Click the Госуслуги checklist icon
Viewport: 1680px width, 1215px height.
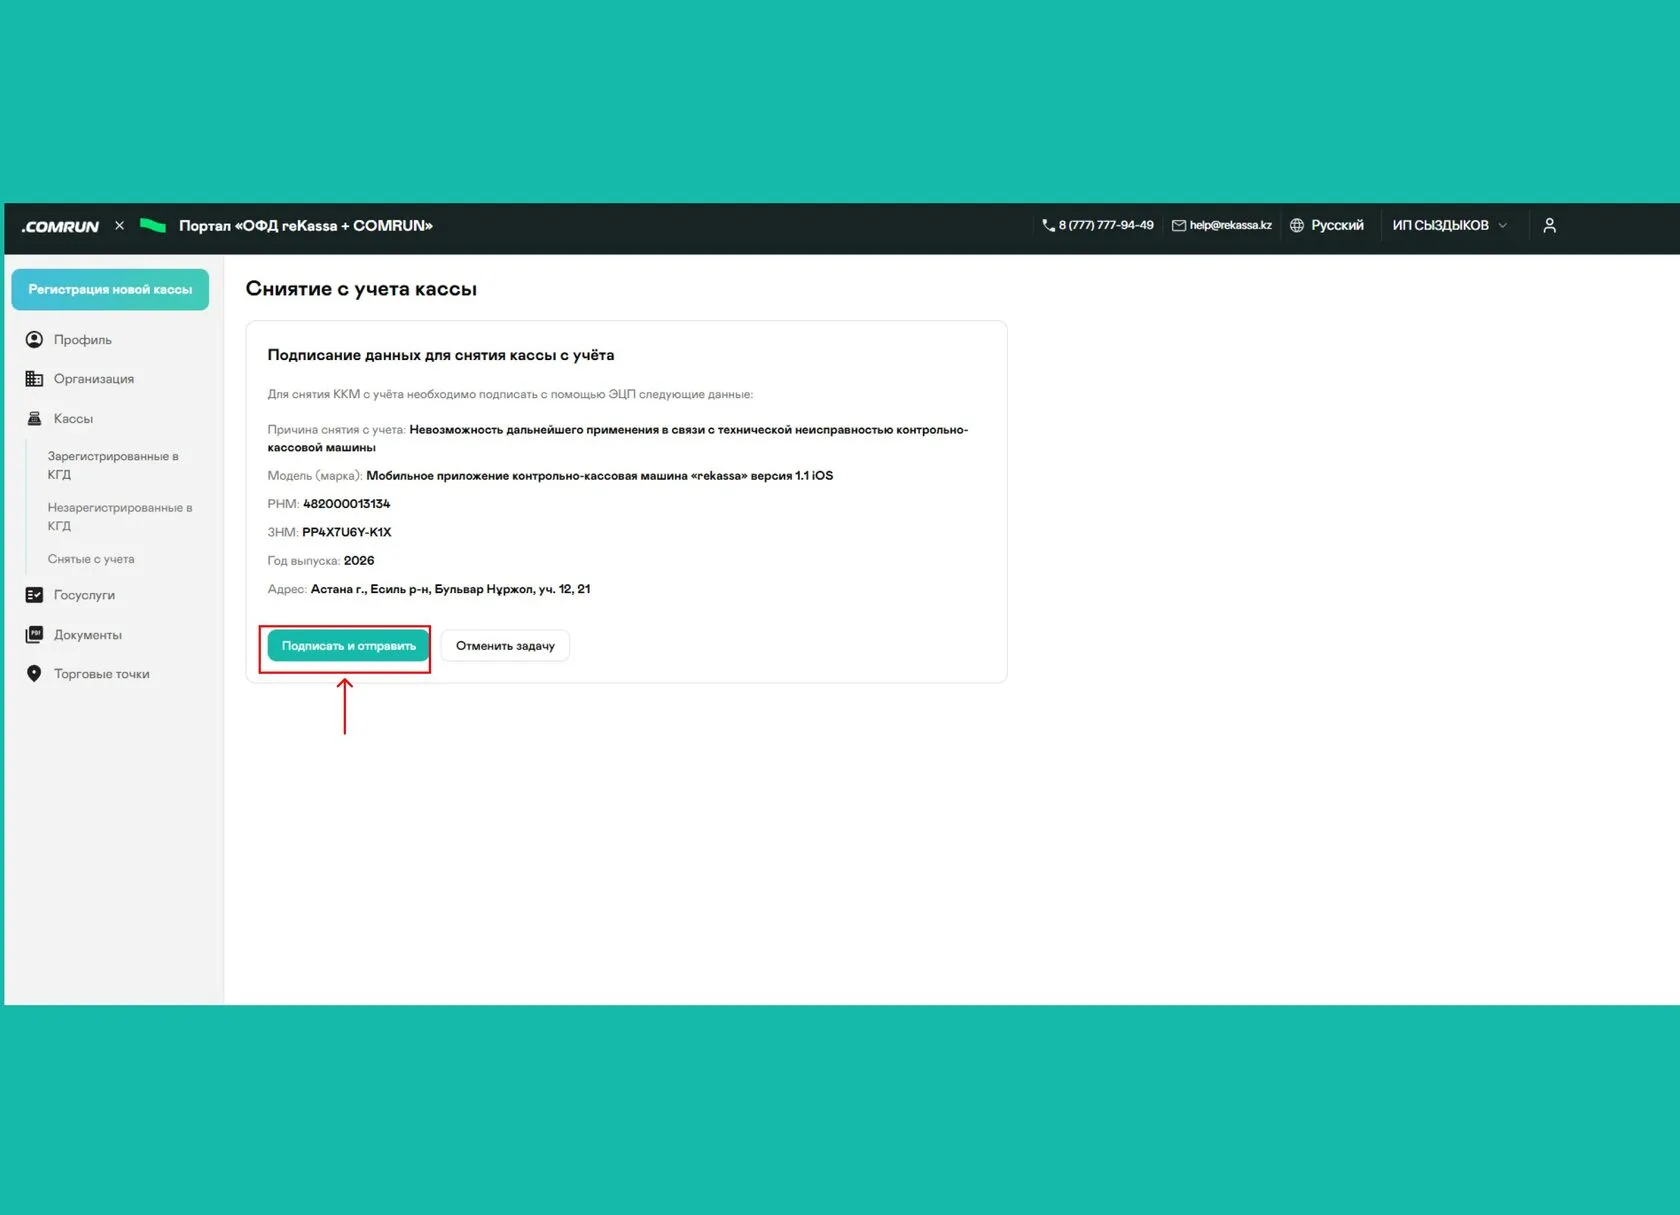click(x=34, y=595)
